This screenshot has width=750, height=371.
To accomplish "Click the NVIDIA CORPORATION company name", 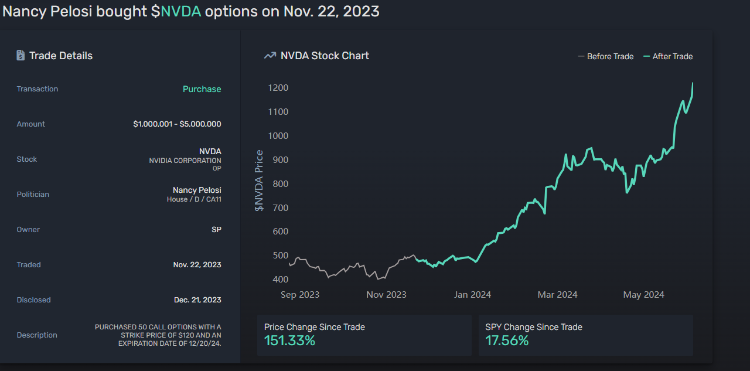I will [x=185, y=161].
